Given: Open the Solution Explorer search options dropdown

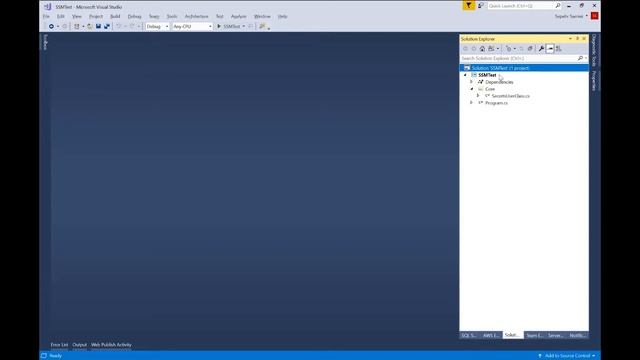Looking at the screenshot, I should 586,58.
